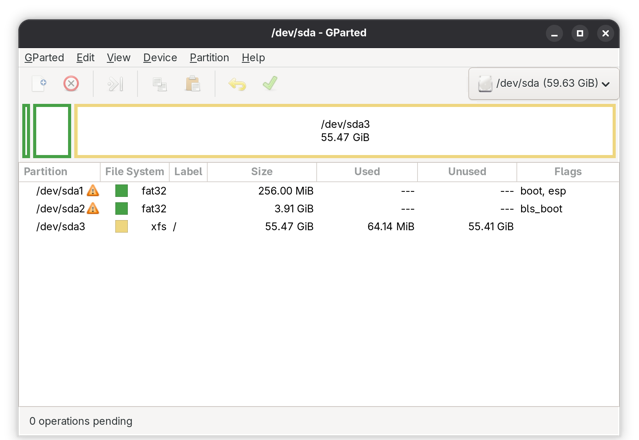The height and width of the screenshot is (440, 639).
Task: Open the GParted menu
Action: (44, 57)
